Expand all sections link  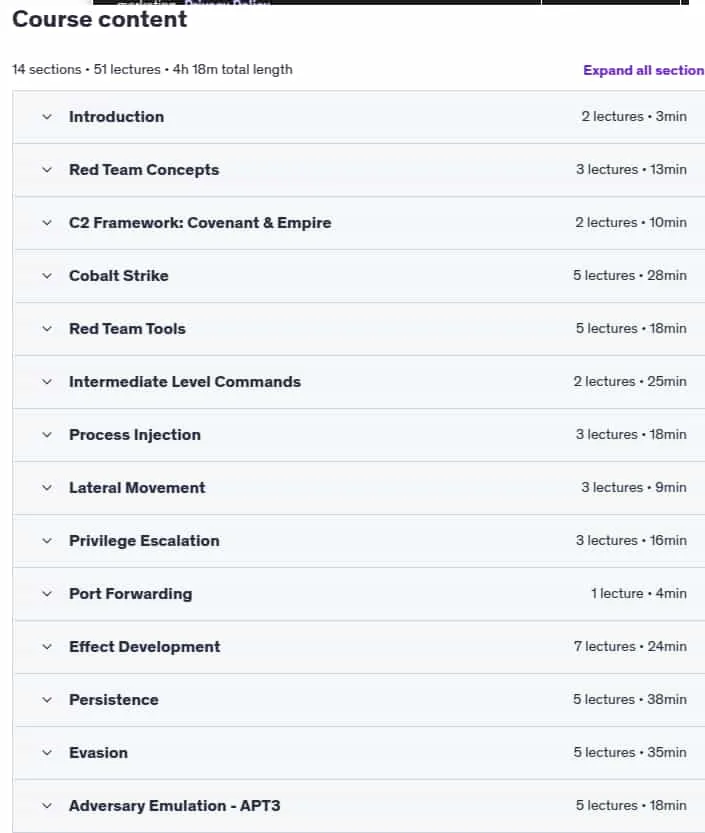click(643, 70)
